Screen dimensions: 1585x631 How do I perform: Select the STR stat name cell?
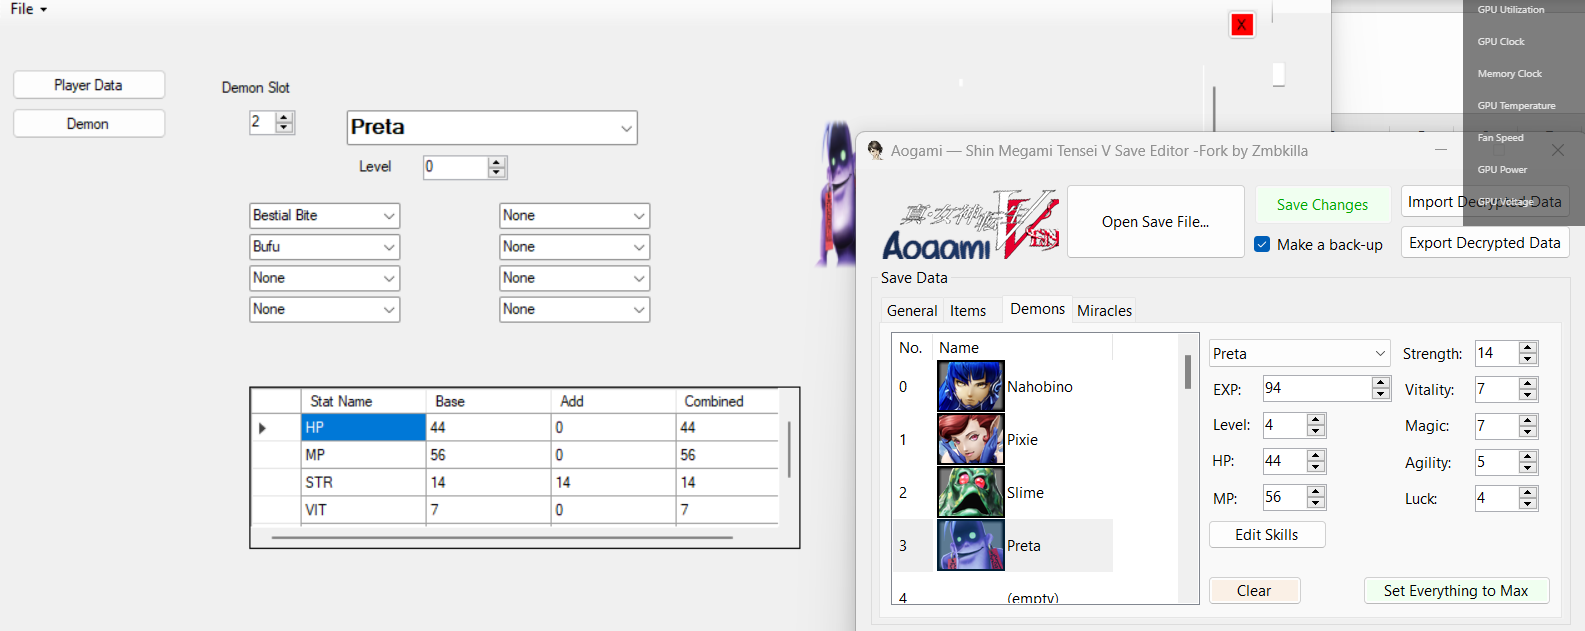(363, 482)
